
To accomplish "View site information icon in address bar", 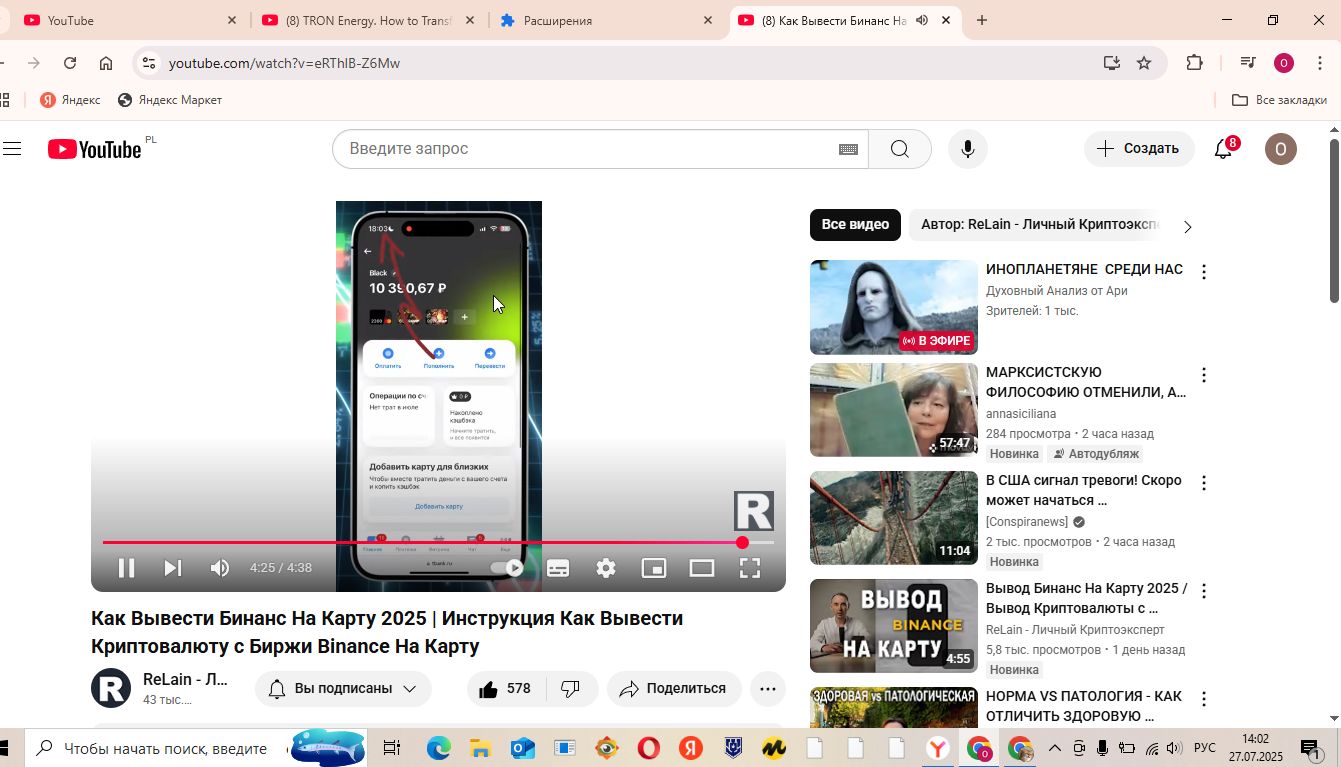I will click(149, 63).
